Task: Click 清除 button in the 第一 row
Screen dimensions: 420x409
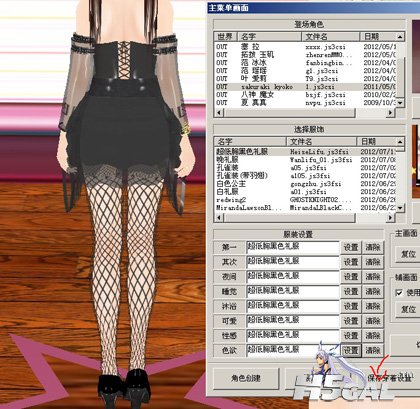Action: (373, 248)
